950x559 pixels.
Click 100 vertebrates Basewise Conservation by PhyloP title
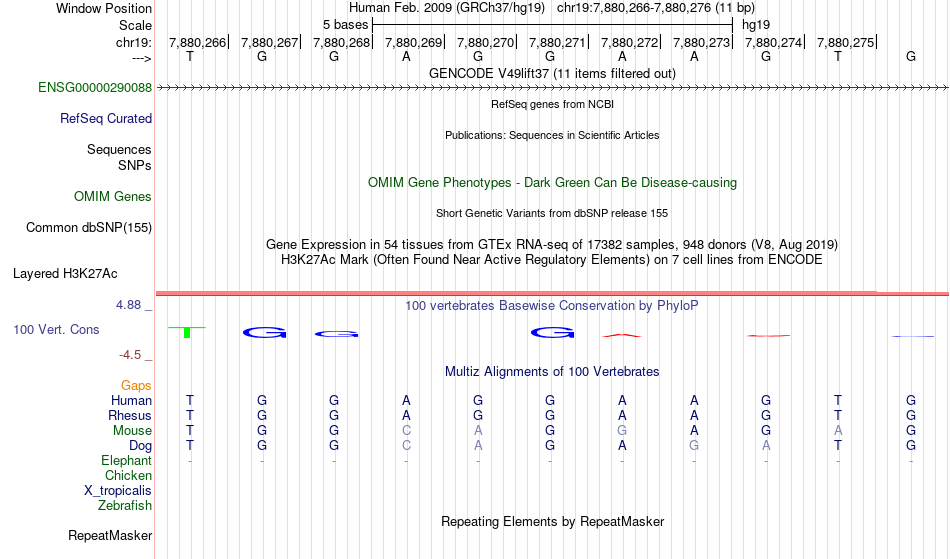click(x=552, y=306)
